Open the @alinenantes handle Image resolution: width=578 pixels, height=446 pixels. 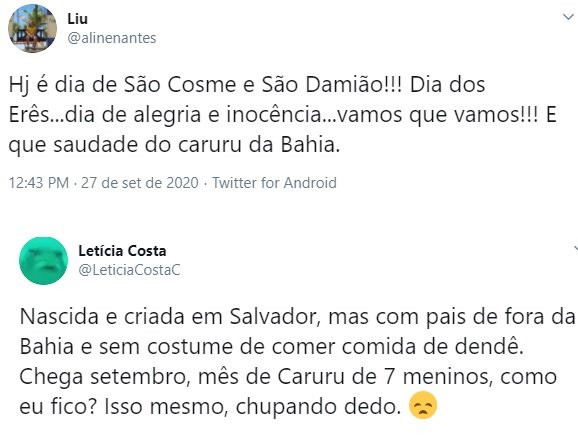pos(112,38)
